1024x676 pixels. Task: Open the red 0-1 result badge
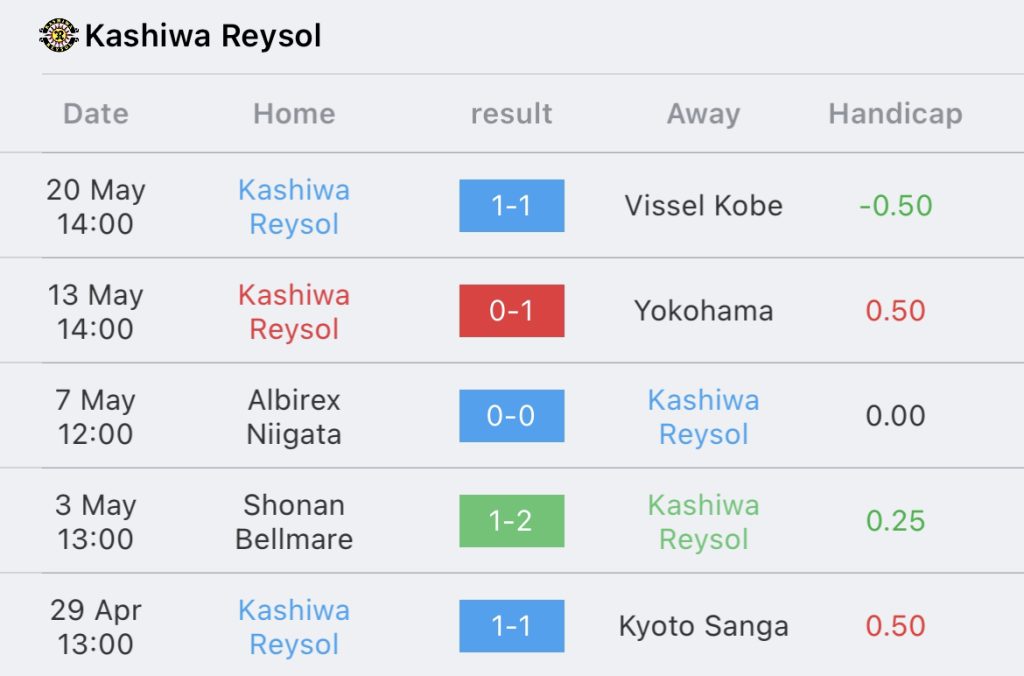pyautogui.click(x=511, y=311)
